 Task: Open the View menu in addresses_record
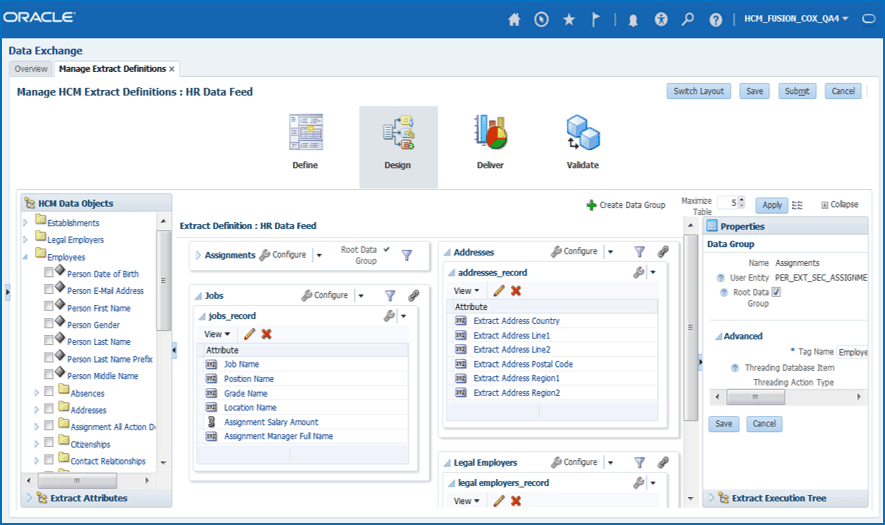pos(466,291)
